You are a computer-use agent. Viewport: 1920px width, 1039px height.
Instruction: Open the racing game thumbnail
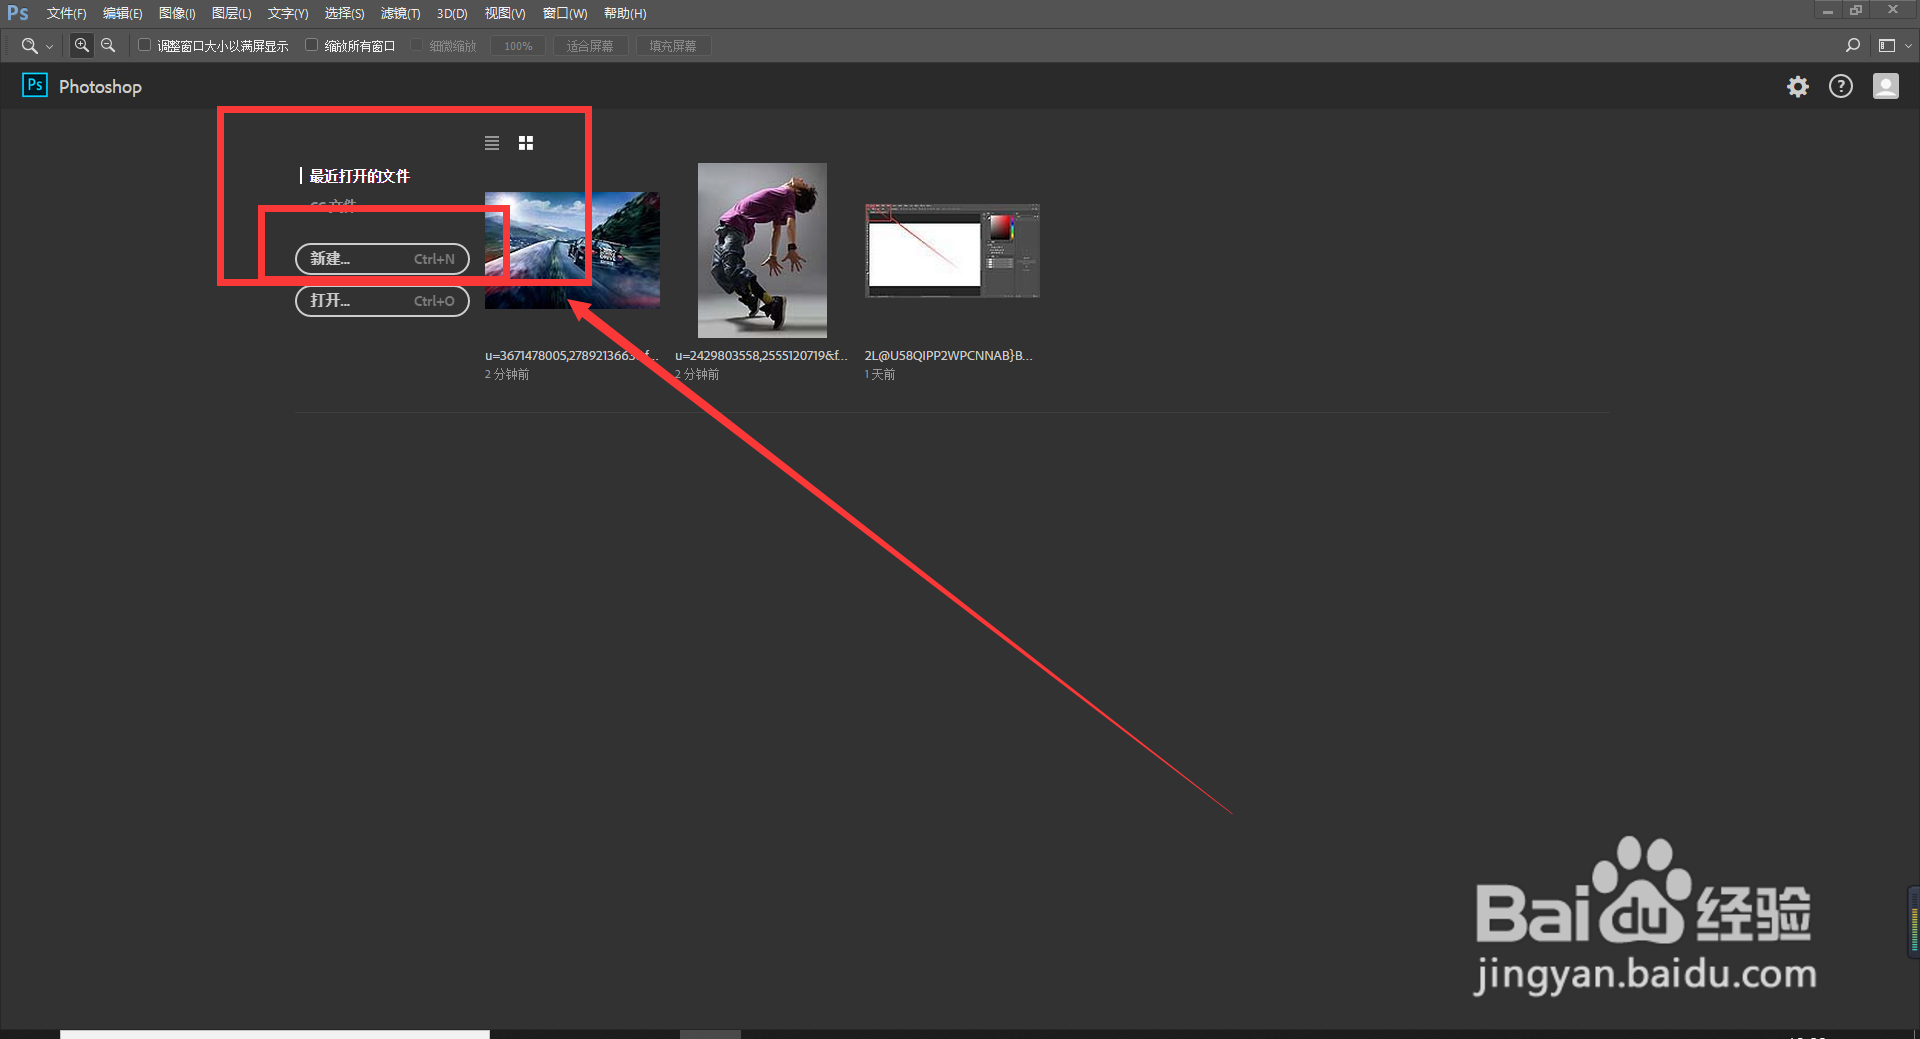pyautogui.click(x=572, y=250)
